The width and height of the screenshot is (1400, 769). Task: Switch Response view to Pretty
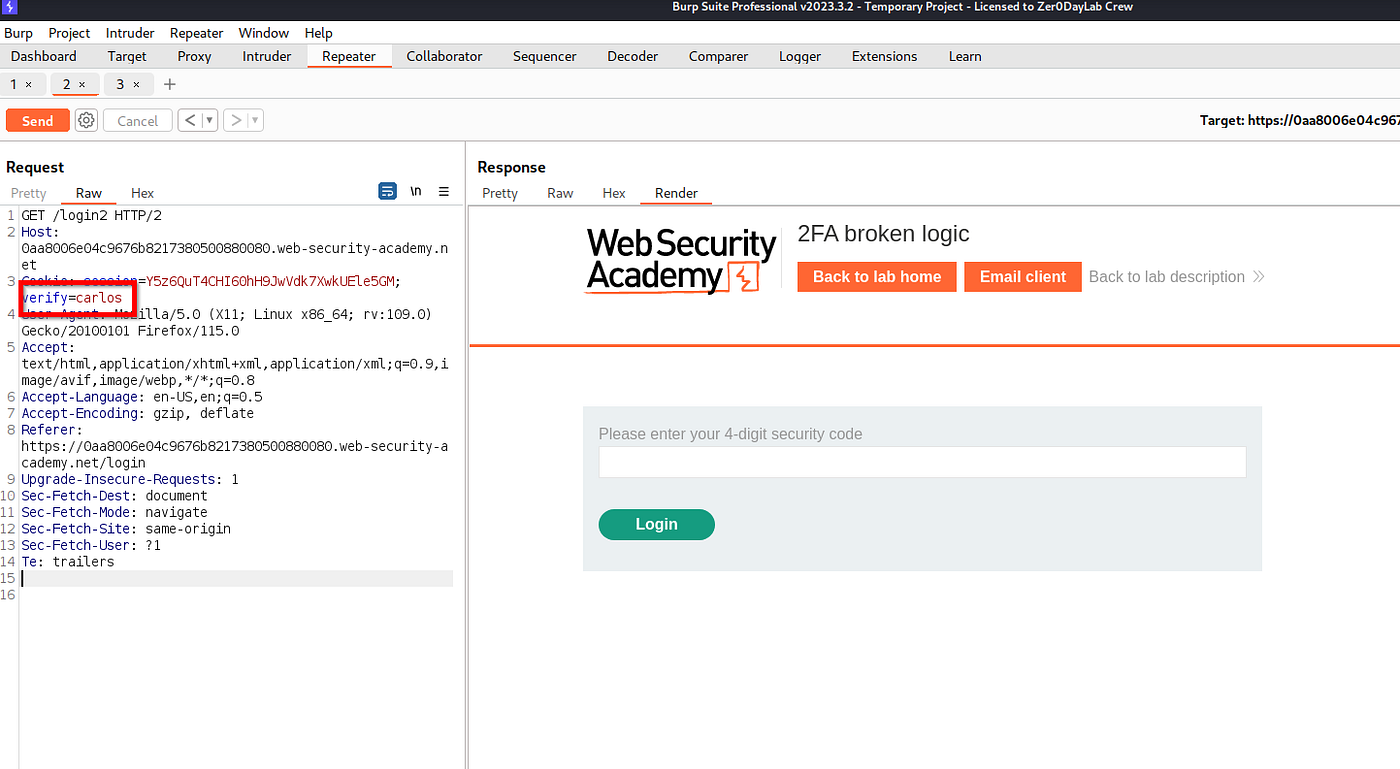(500, 193)
